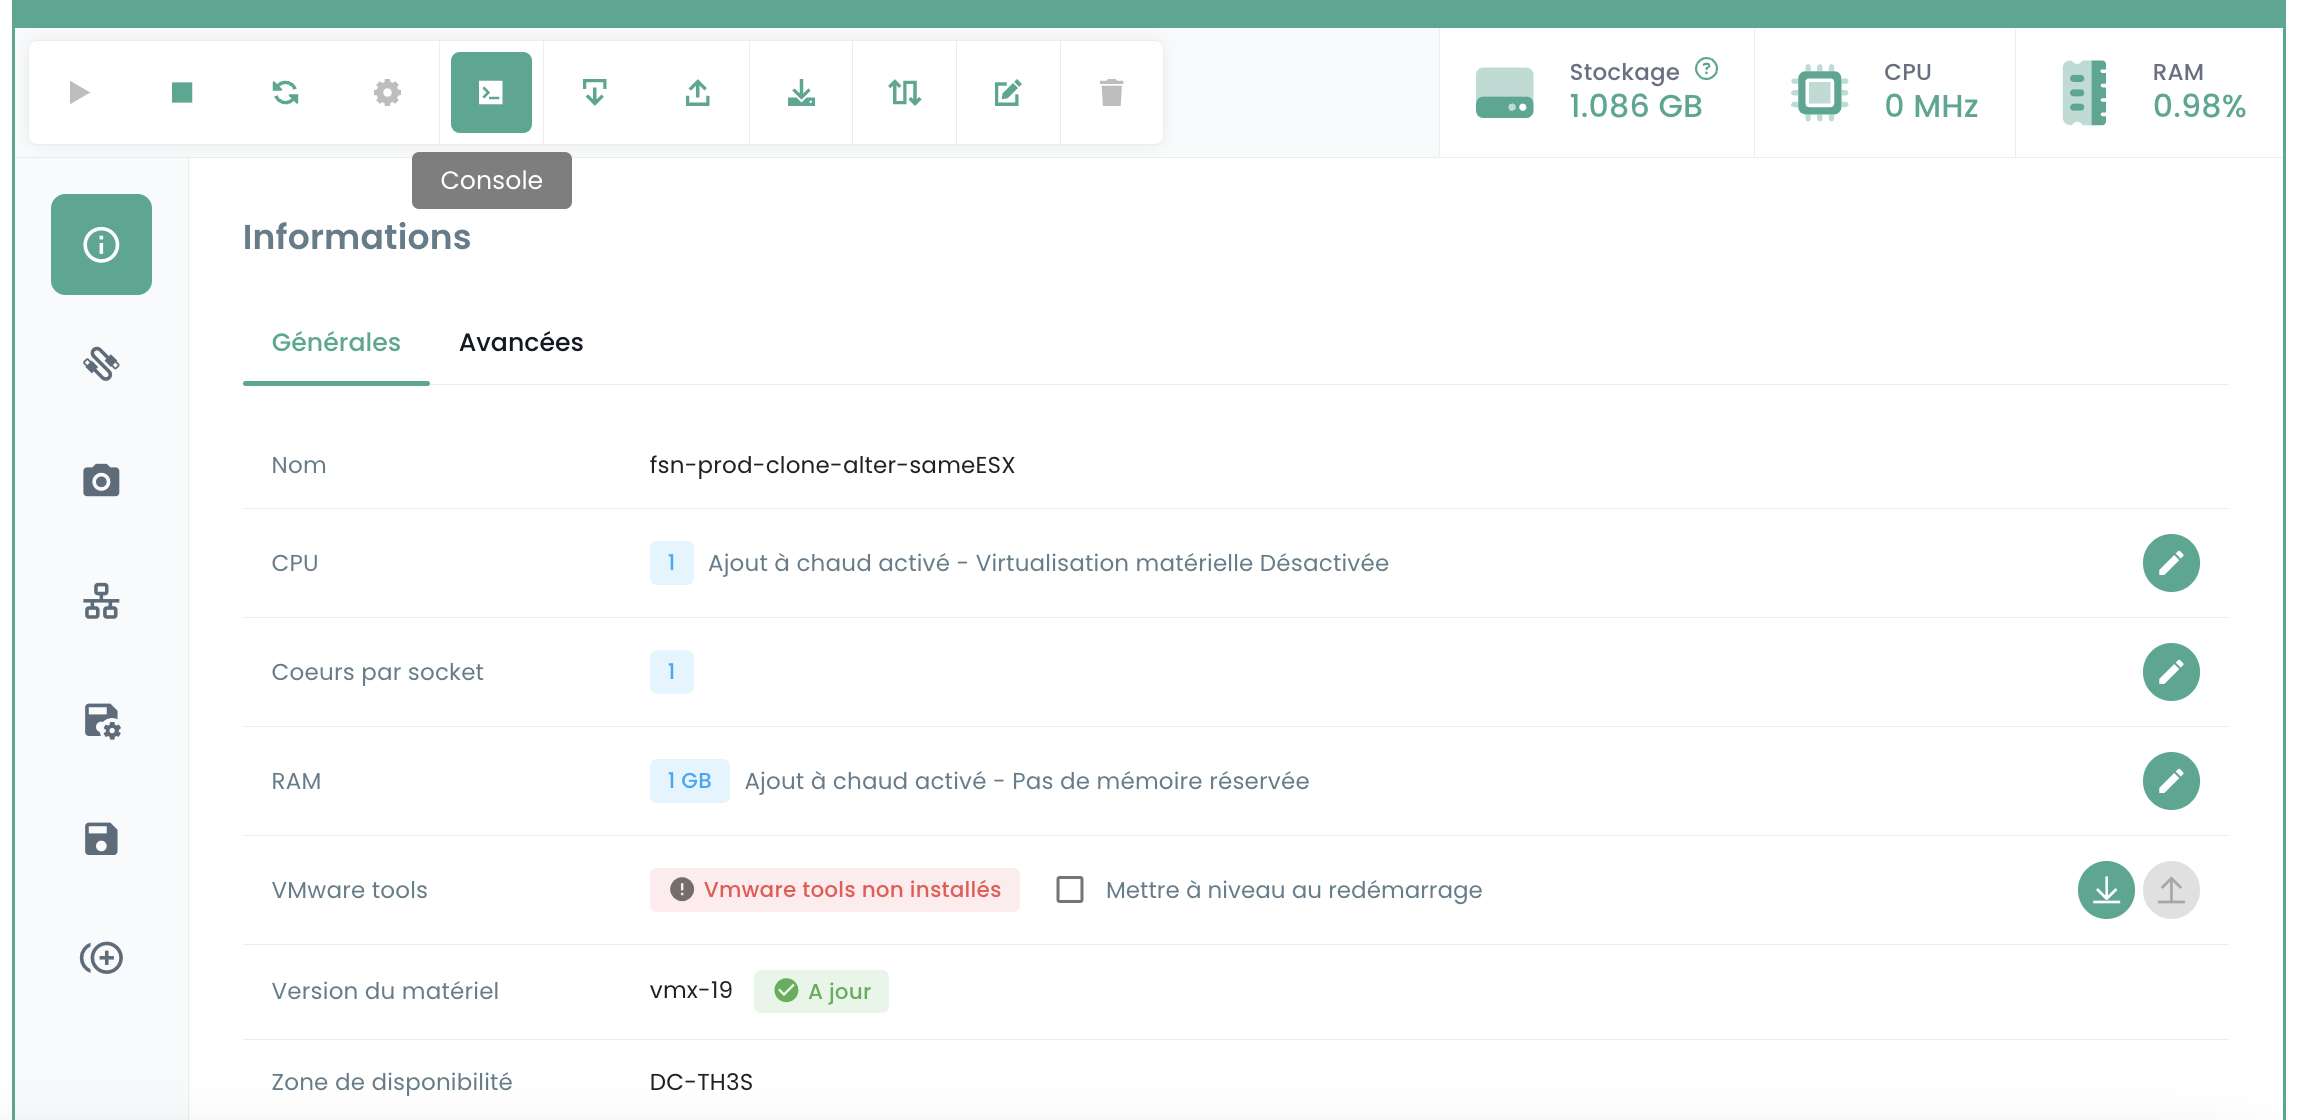The width and height of the screenshot is (2308, 1120).
Task: Click the VMware tools install download button
Action: coord(2105,889)
